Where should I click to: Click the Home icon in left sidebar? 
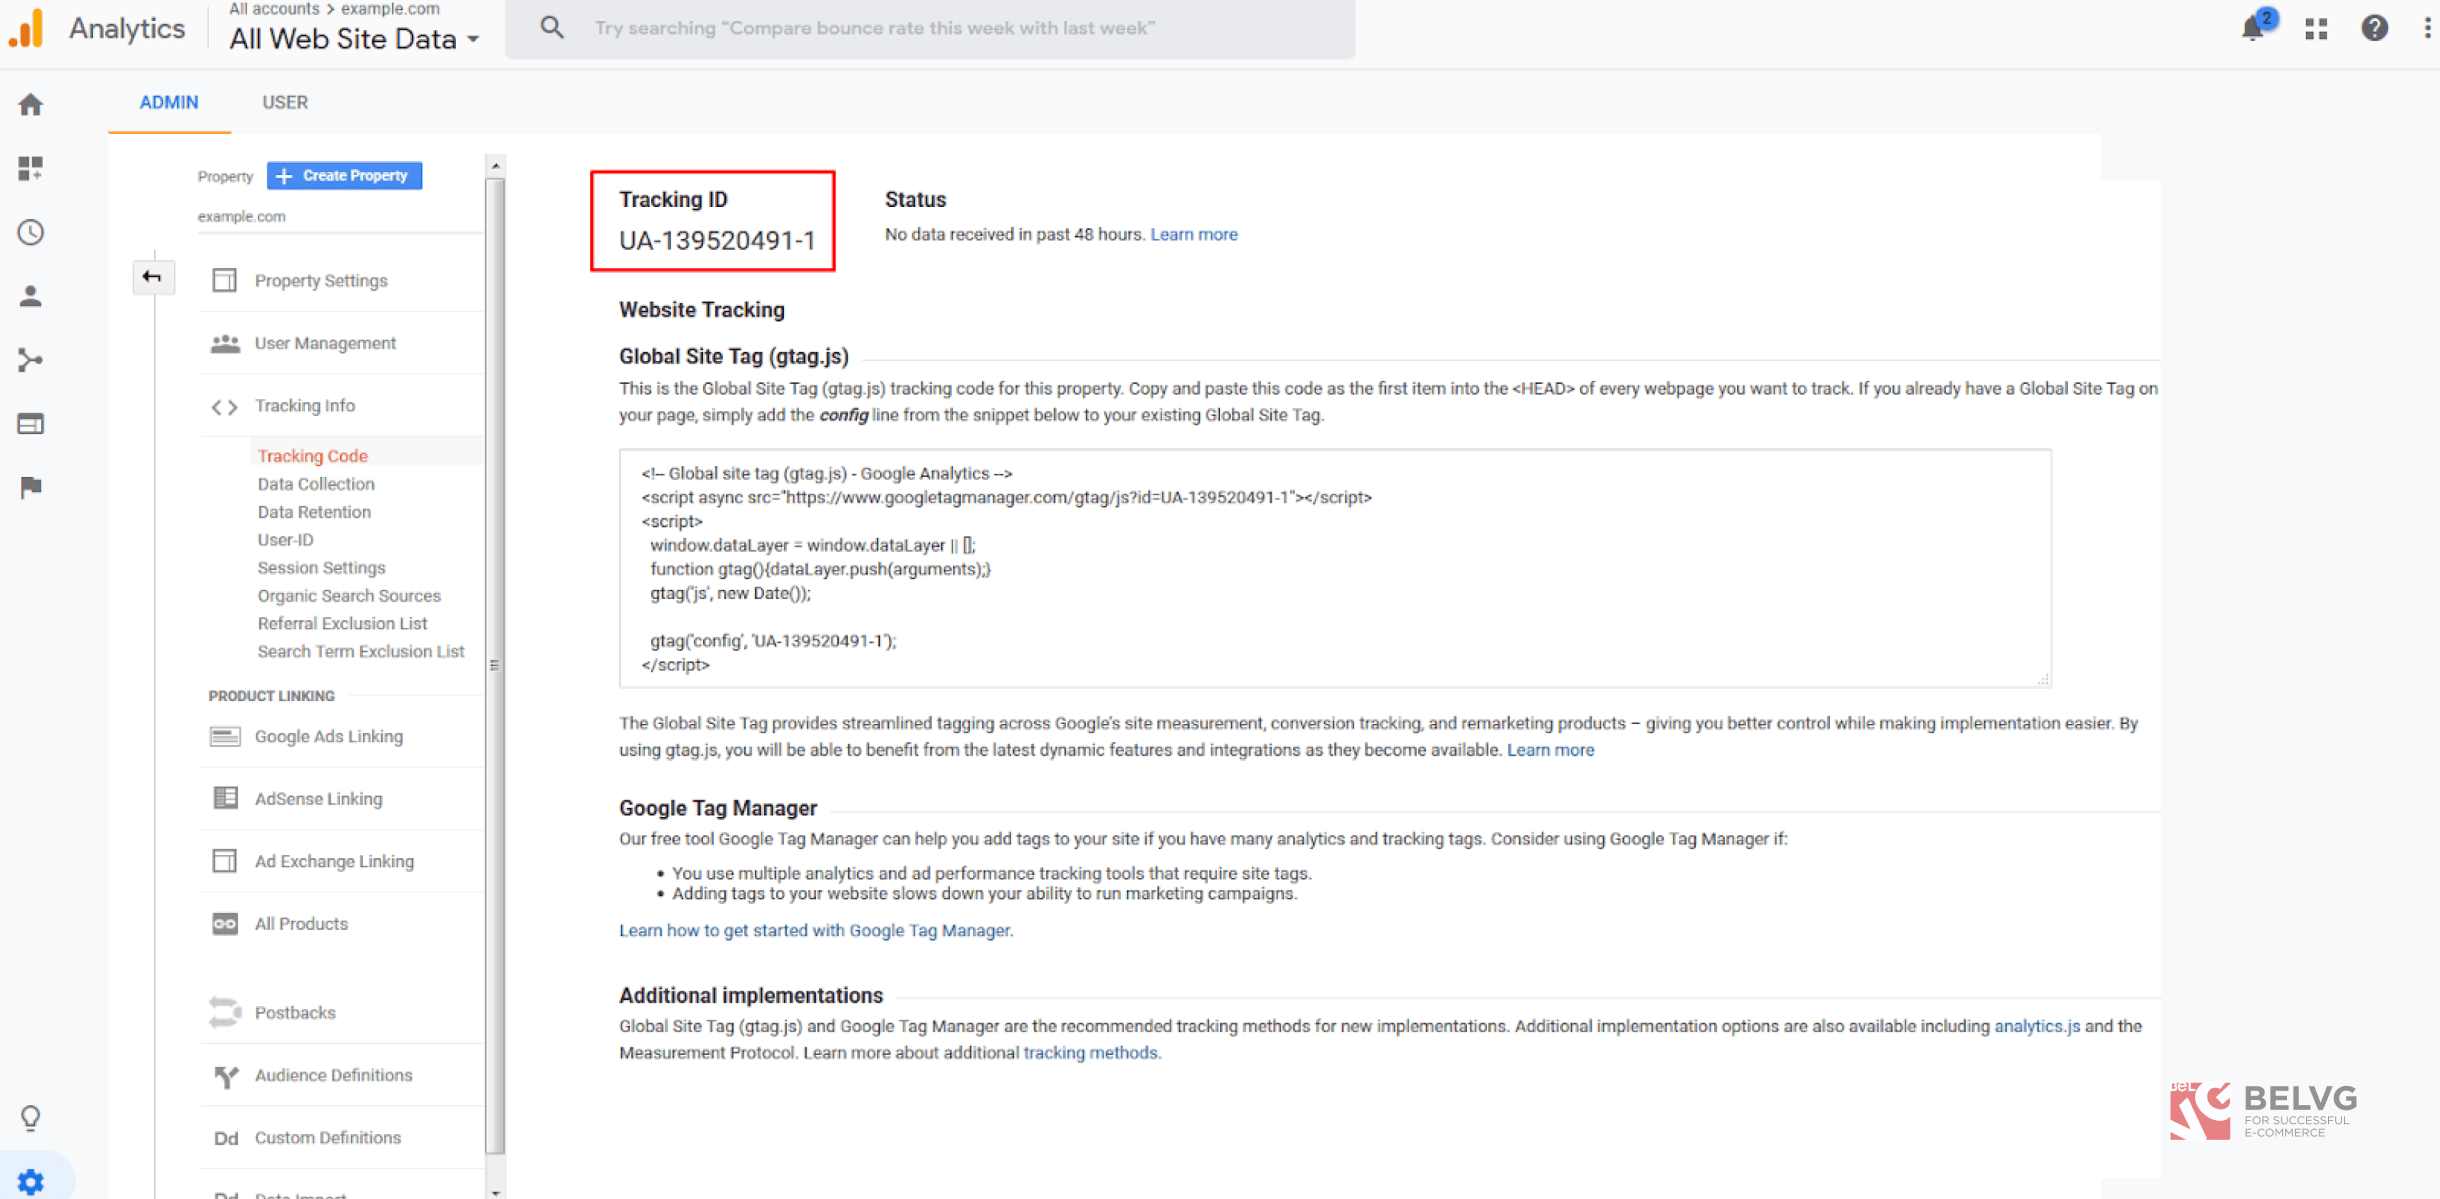coord(31,105)
